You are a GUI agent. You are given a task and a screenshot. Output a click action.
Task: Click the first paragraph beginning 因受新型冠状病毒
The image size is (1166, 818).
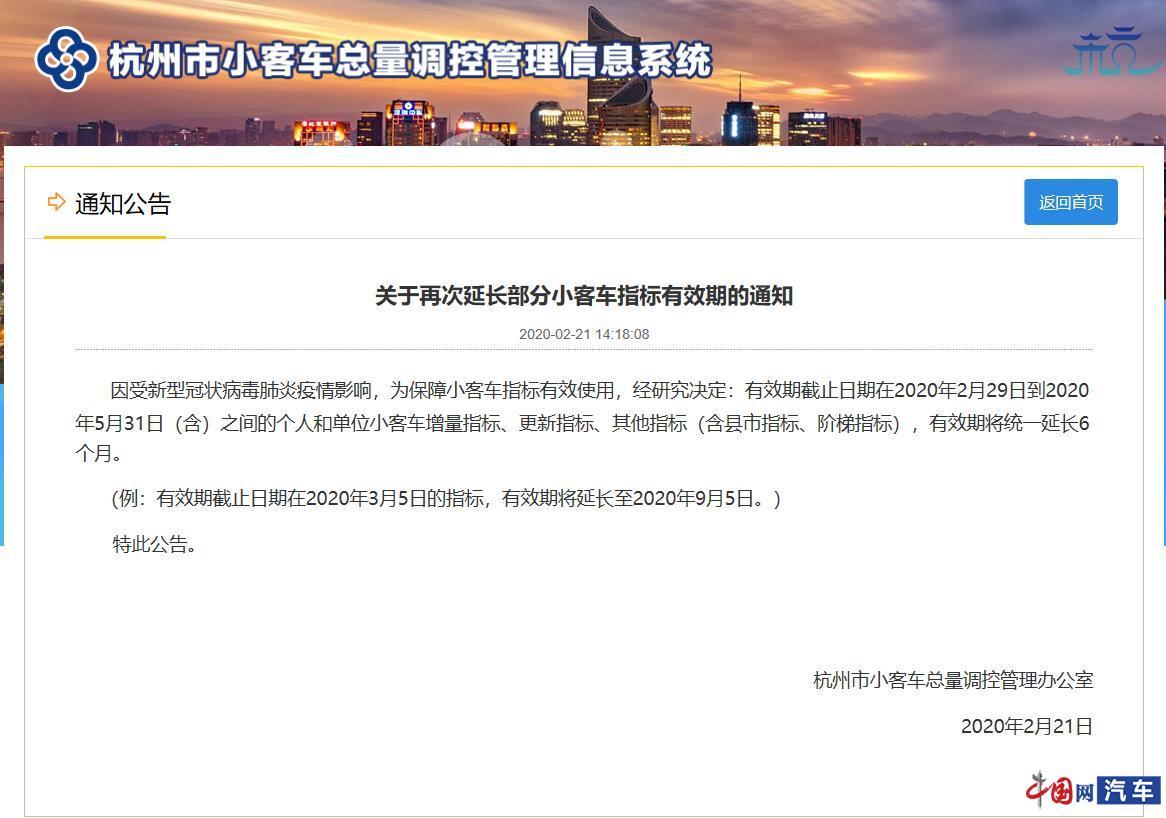582,422
